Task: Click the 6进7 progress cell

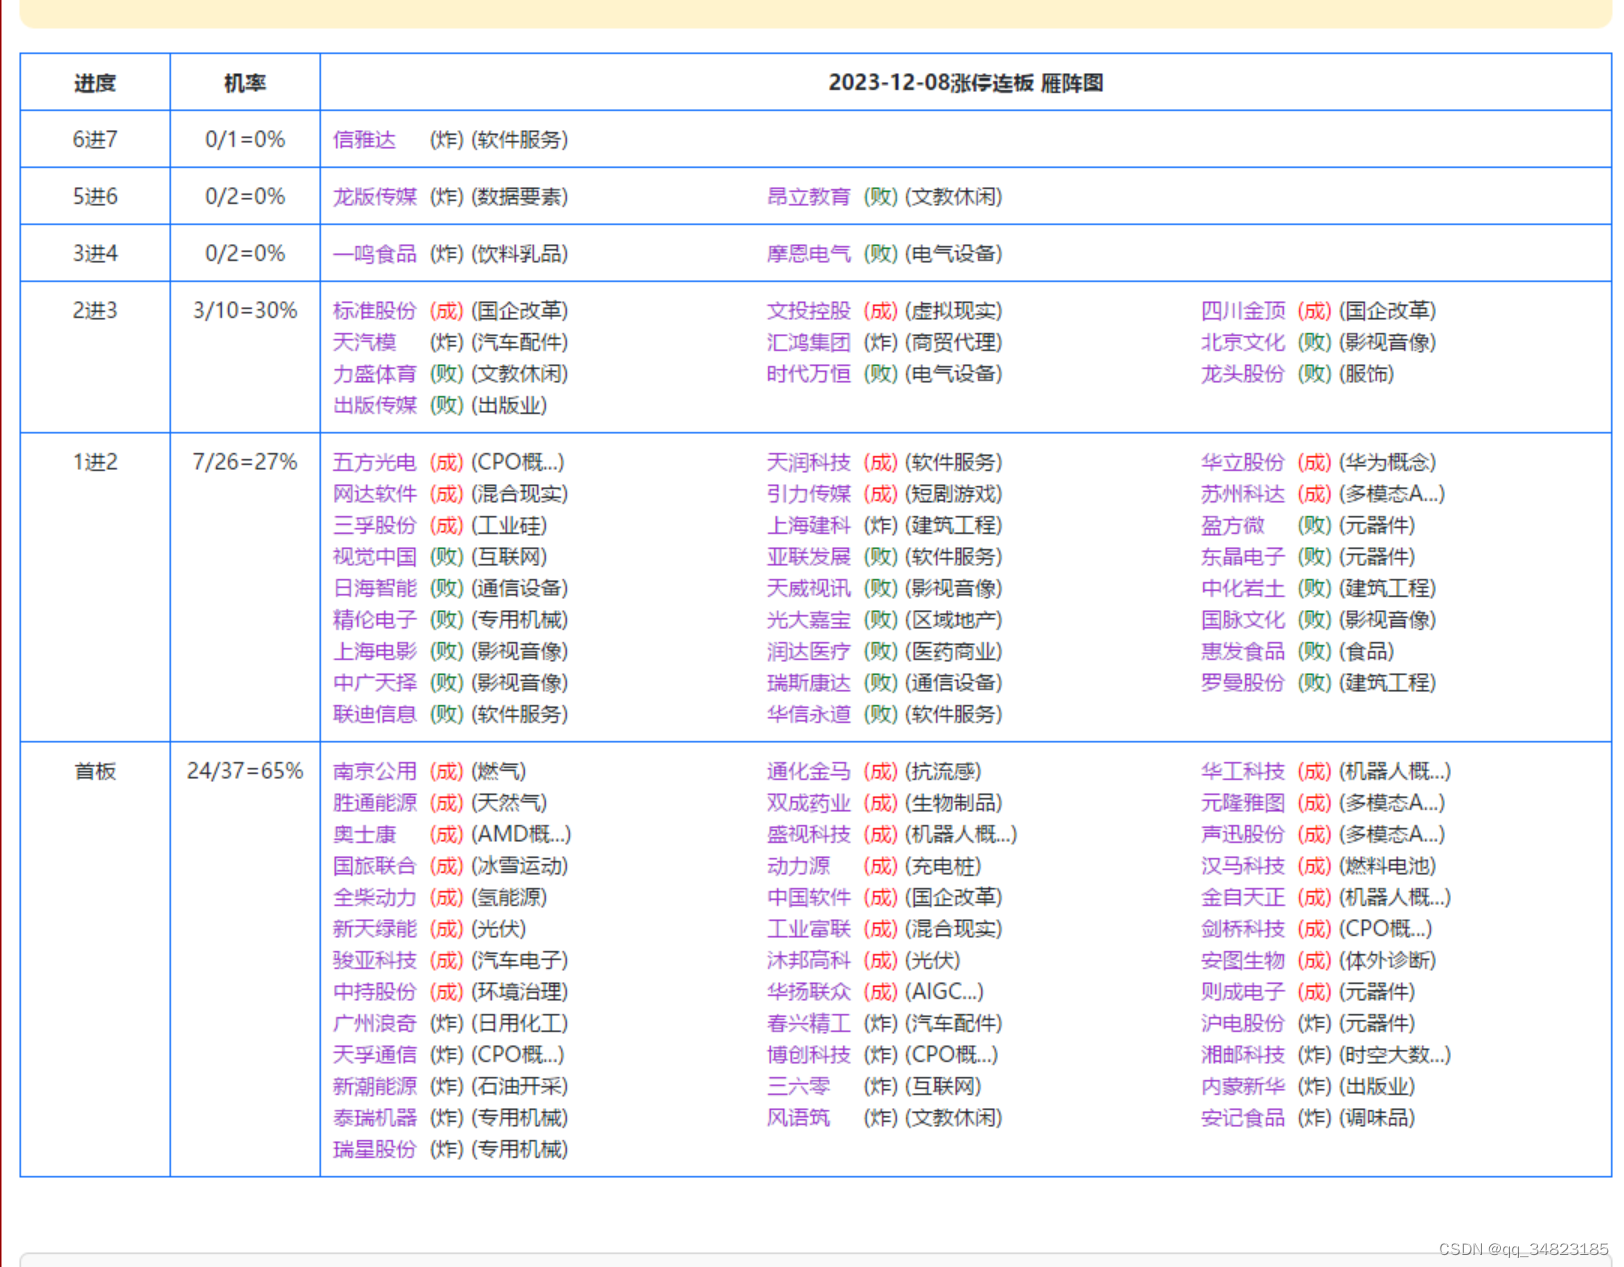Action: (95, 140)
